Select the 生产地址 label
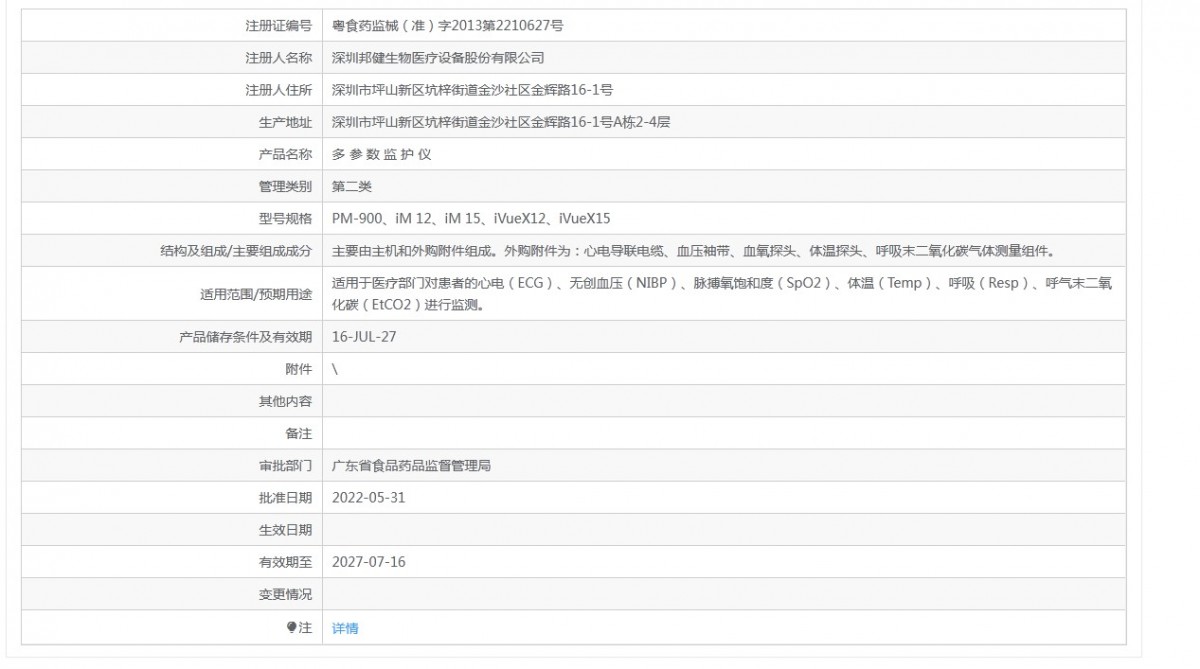 pyautogui.click(x=285, y=122)
